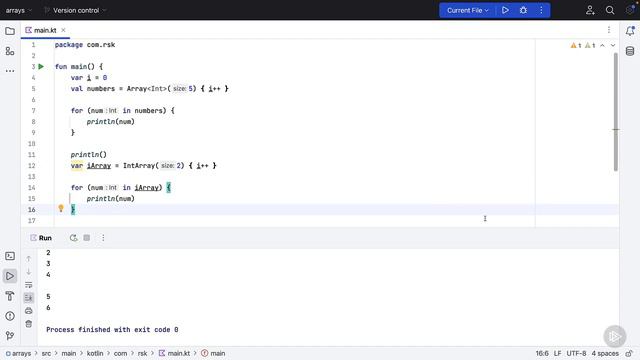Open the Current File run configuration dropdown
Screen dimensions: 640x360
[467, 10]
